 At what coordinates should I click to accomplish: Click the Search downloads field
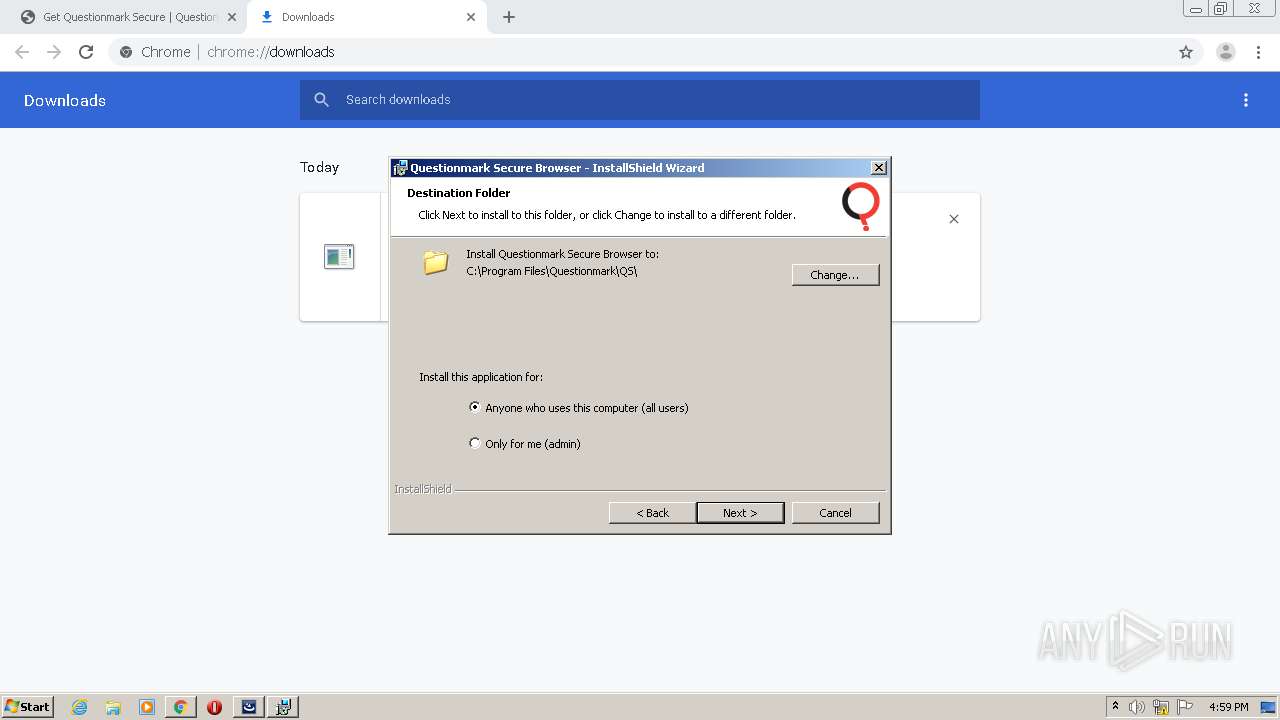point(640,100)
